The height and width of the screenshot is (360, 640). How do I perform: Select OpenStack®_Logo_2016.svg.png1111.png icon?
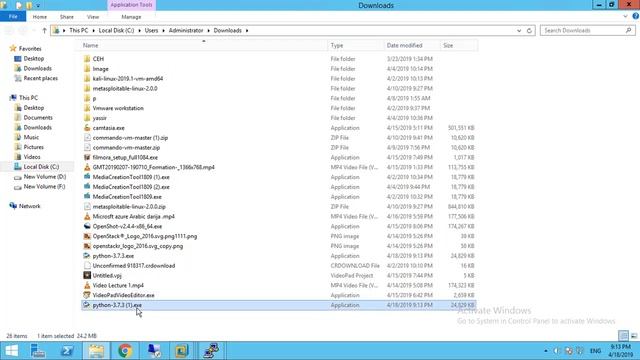pyautogui.click(x=87, y=236)
